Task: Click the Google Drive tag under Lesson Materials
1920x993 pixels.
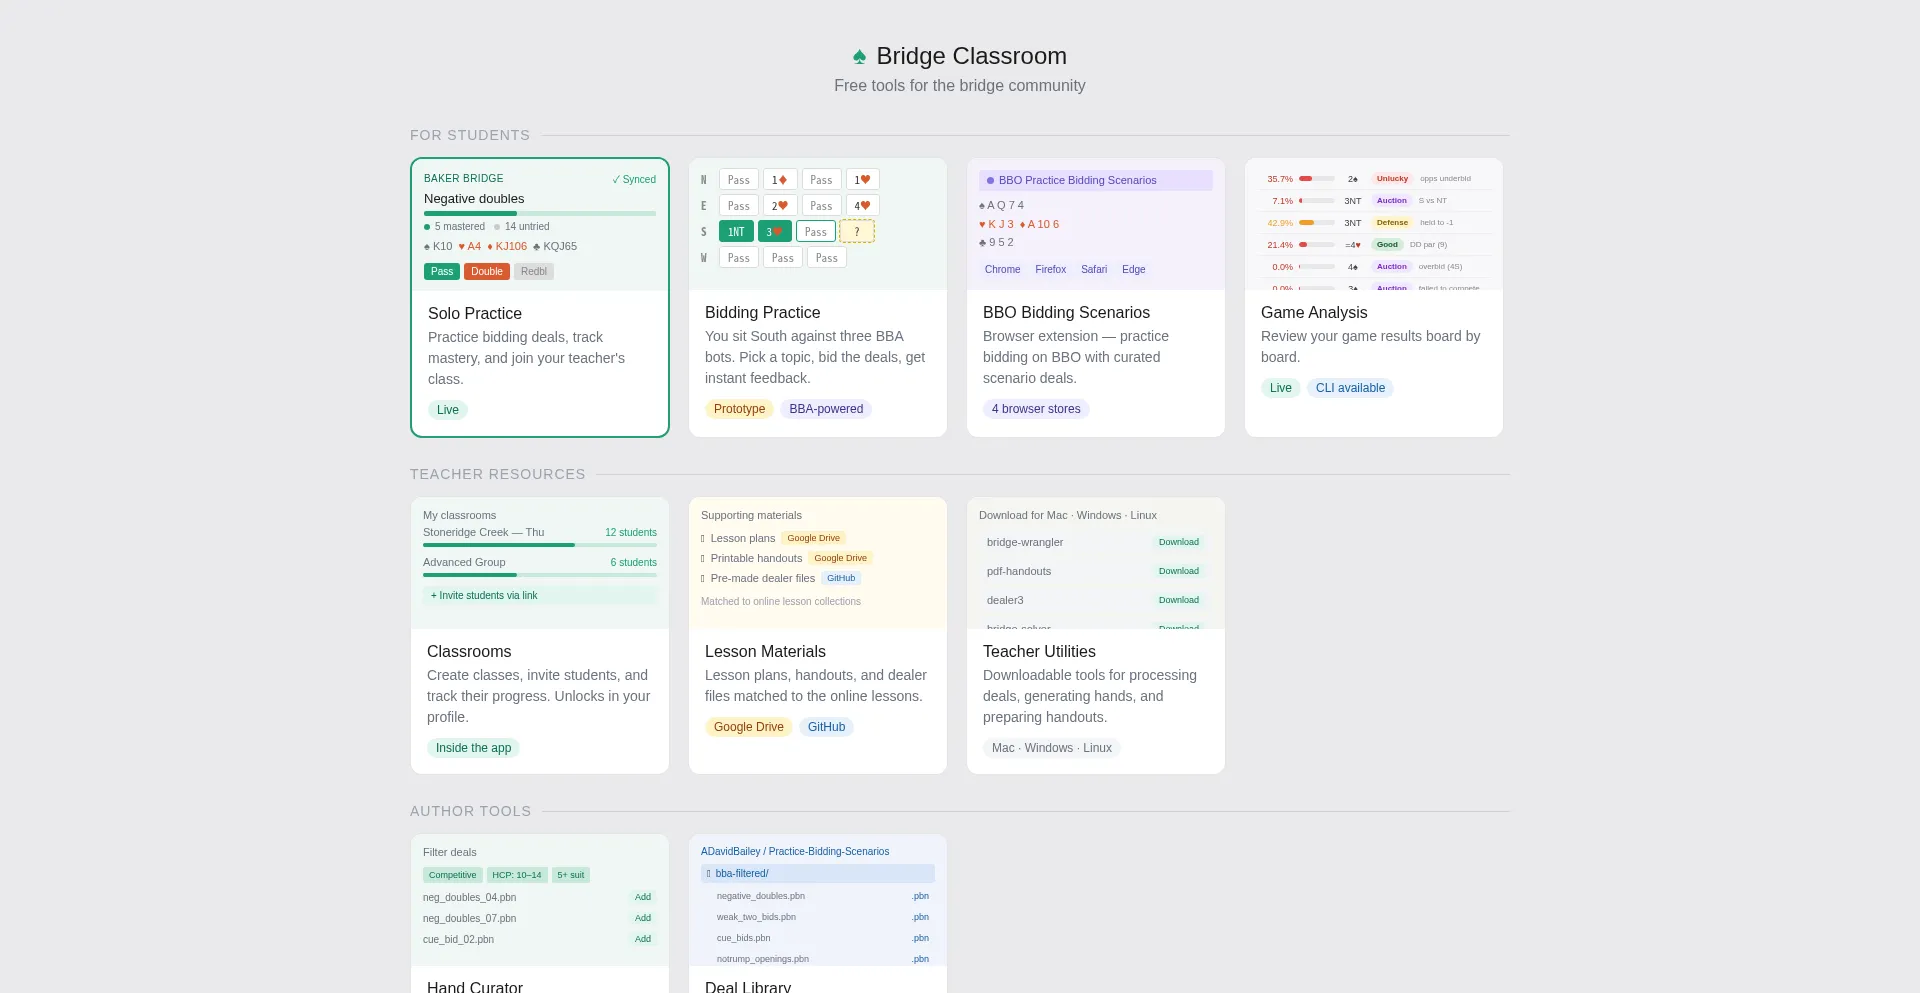Action: (x=749, y=727)
